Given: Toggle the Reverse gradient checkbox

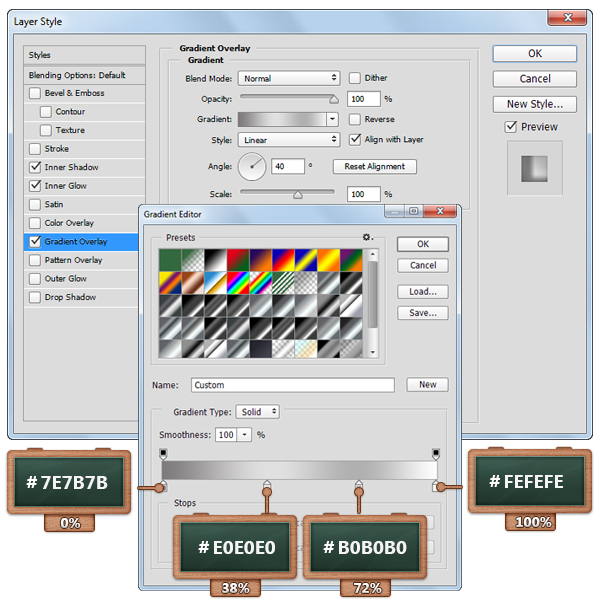Looking at the screenshot, I should pyautogui.click(x=355, y=119).
